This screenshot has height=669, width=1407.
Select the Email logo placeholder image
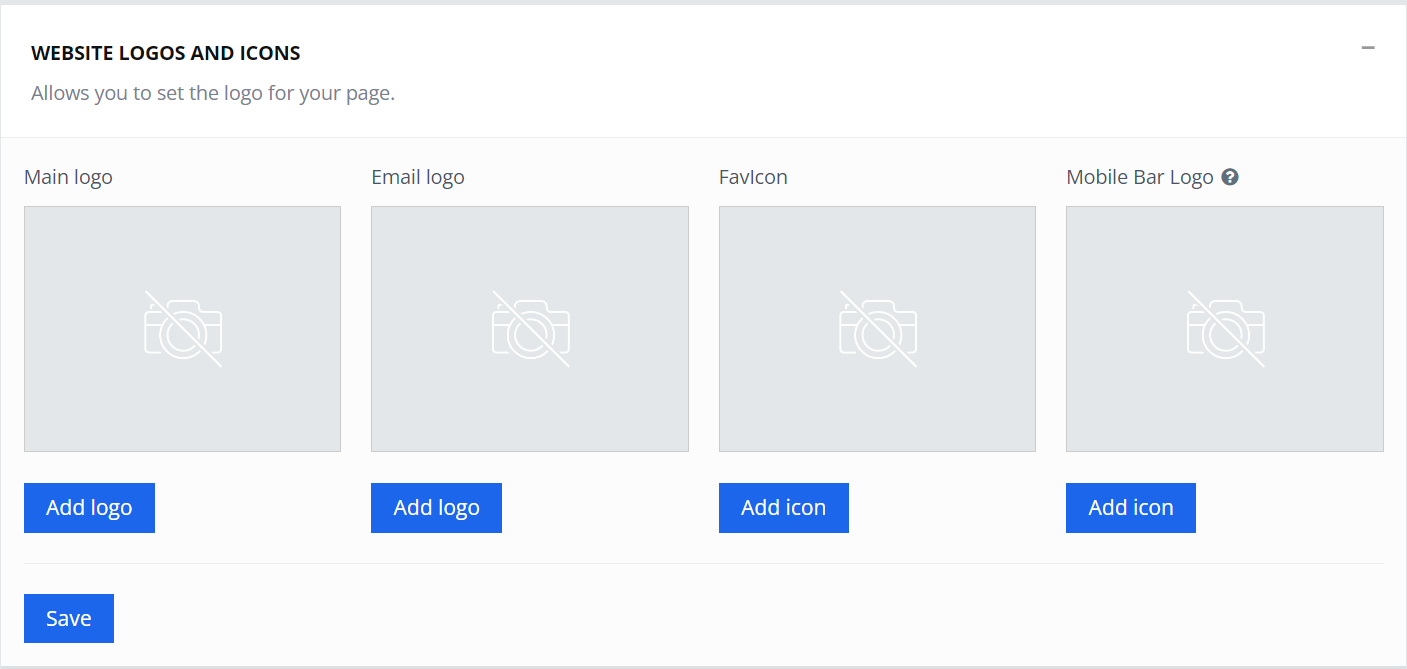coord(530,329)
